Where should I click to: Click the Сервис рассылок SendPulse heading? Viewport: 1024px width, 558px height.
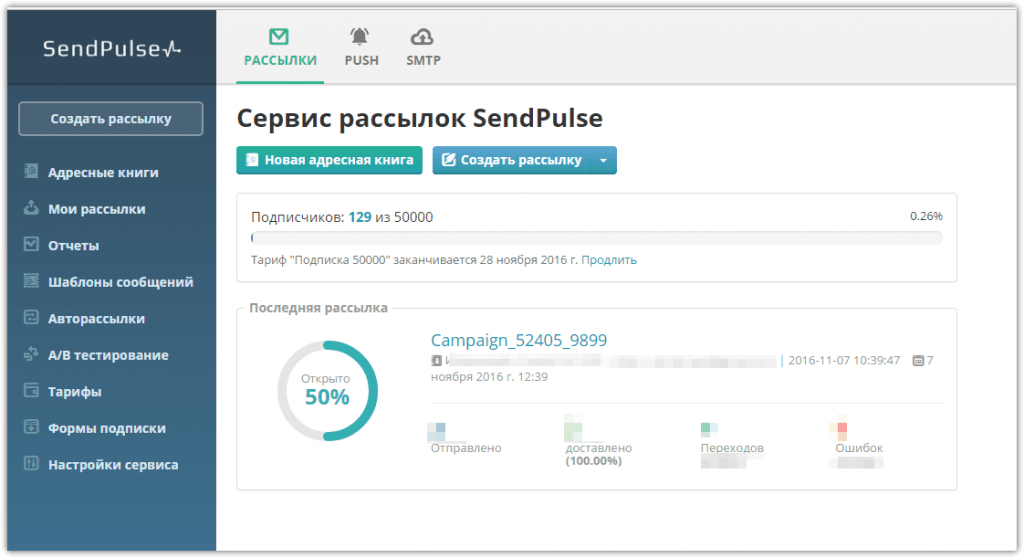[419, 118]
